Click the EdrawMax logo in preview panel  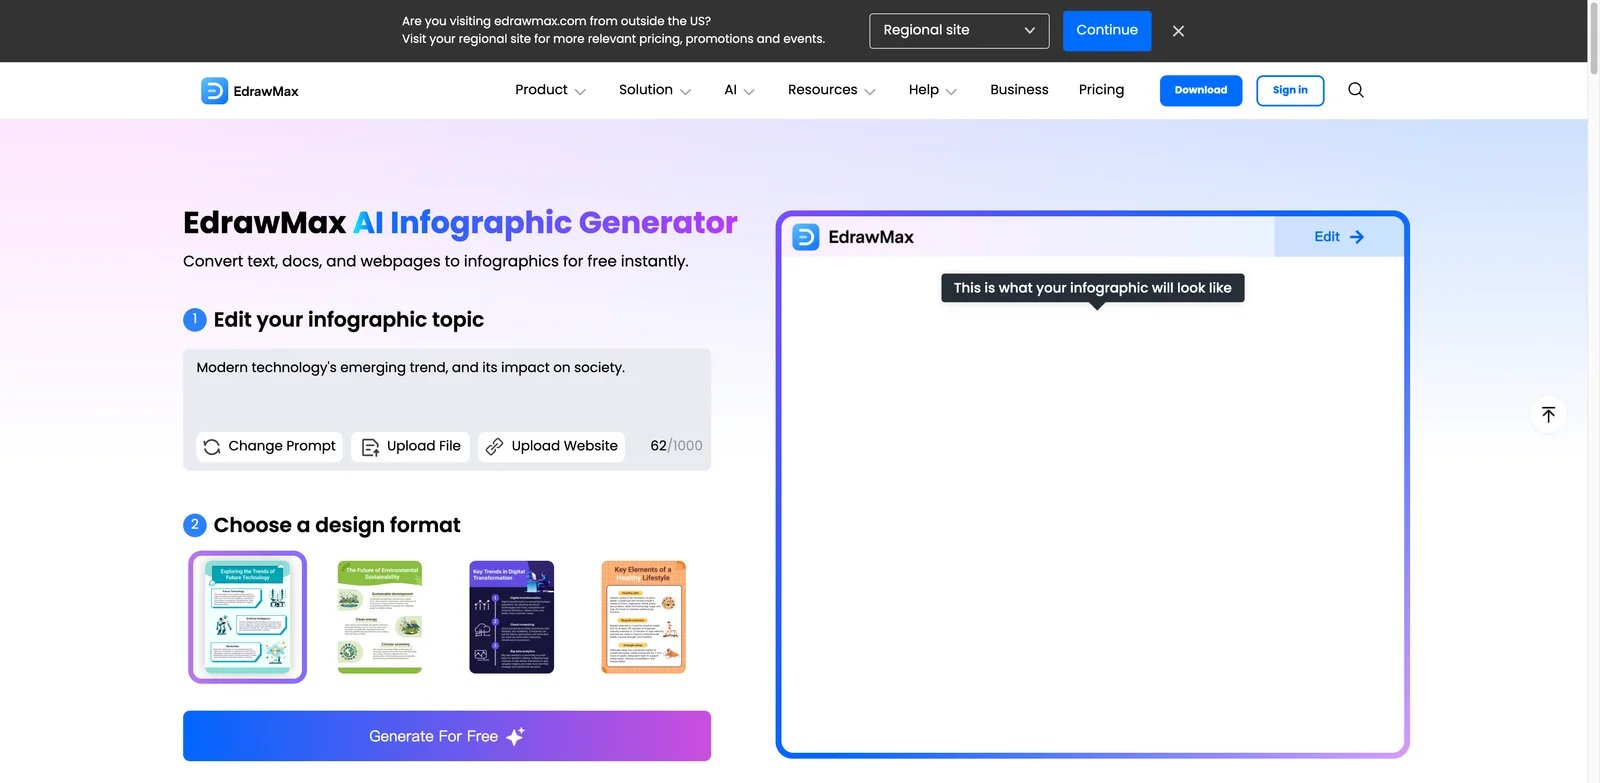coord(853,237)
